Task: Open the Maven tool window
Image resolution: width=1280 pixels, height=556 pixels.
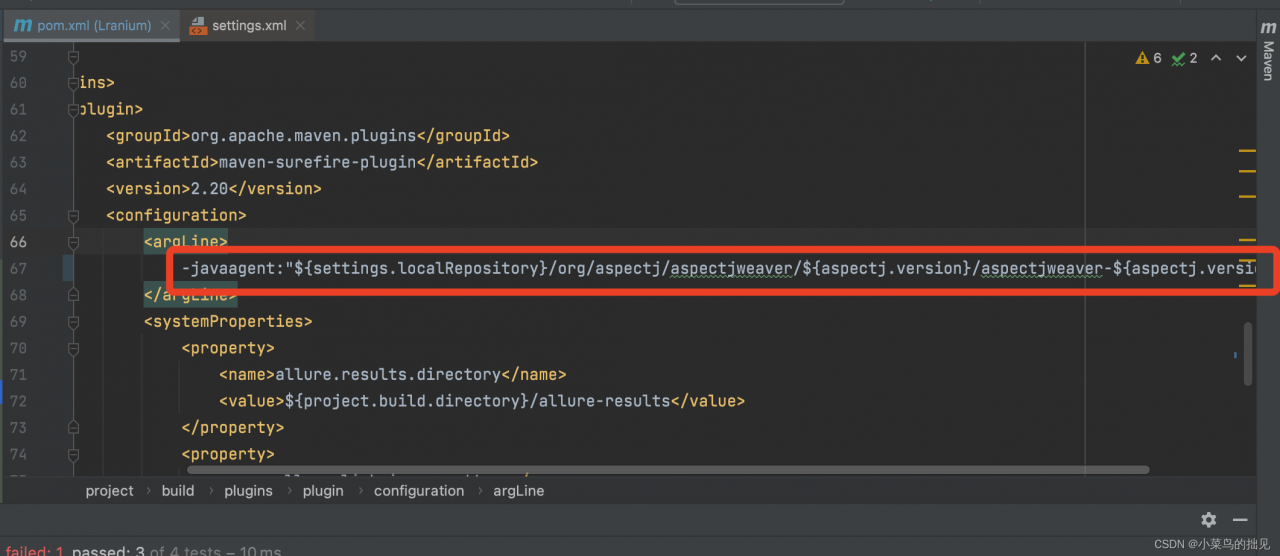Action: click(x=1267, y=48)
